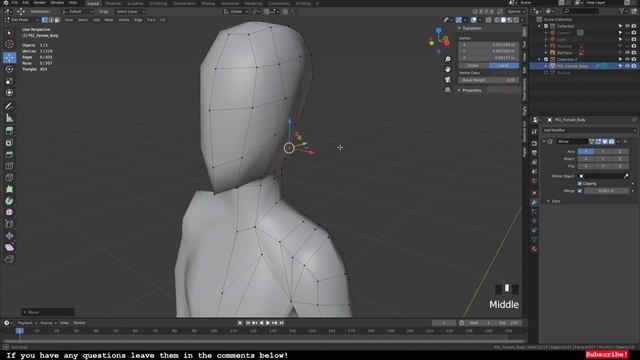Image resolution: width=640 pixels, height=360 pixels.
Task: Open the Edit Mode dropdown
Action: tap(22, 20)
